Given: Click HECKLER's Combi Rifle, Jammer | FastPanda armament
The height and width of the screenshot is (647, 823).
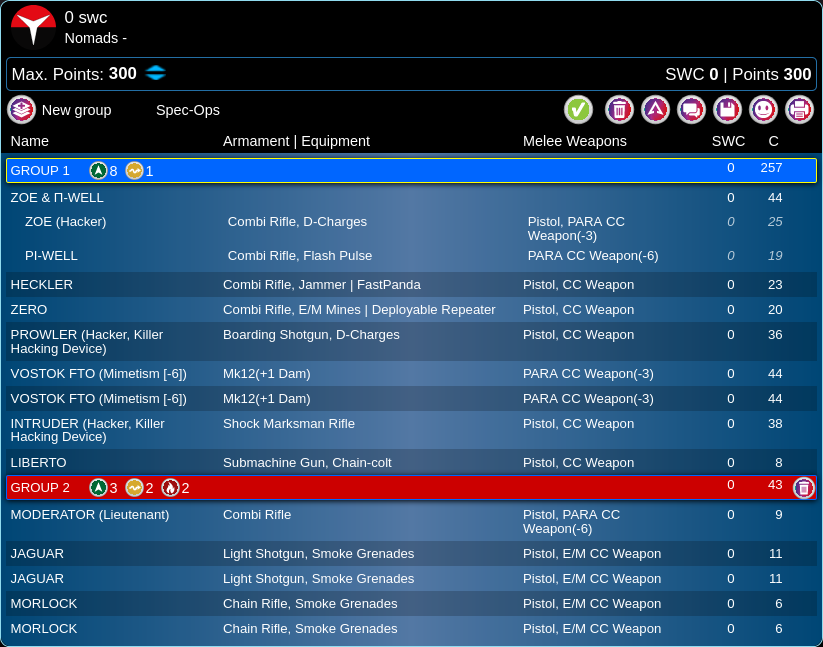Looking at the screenshot, I should (x=322, y=284).
